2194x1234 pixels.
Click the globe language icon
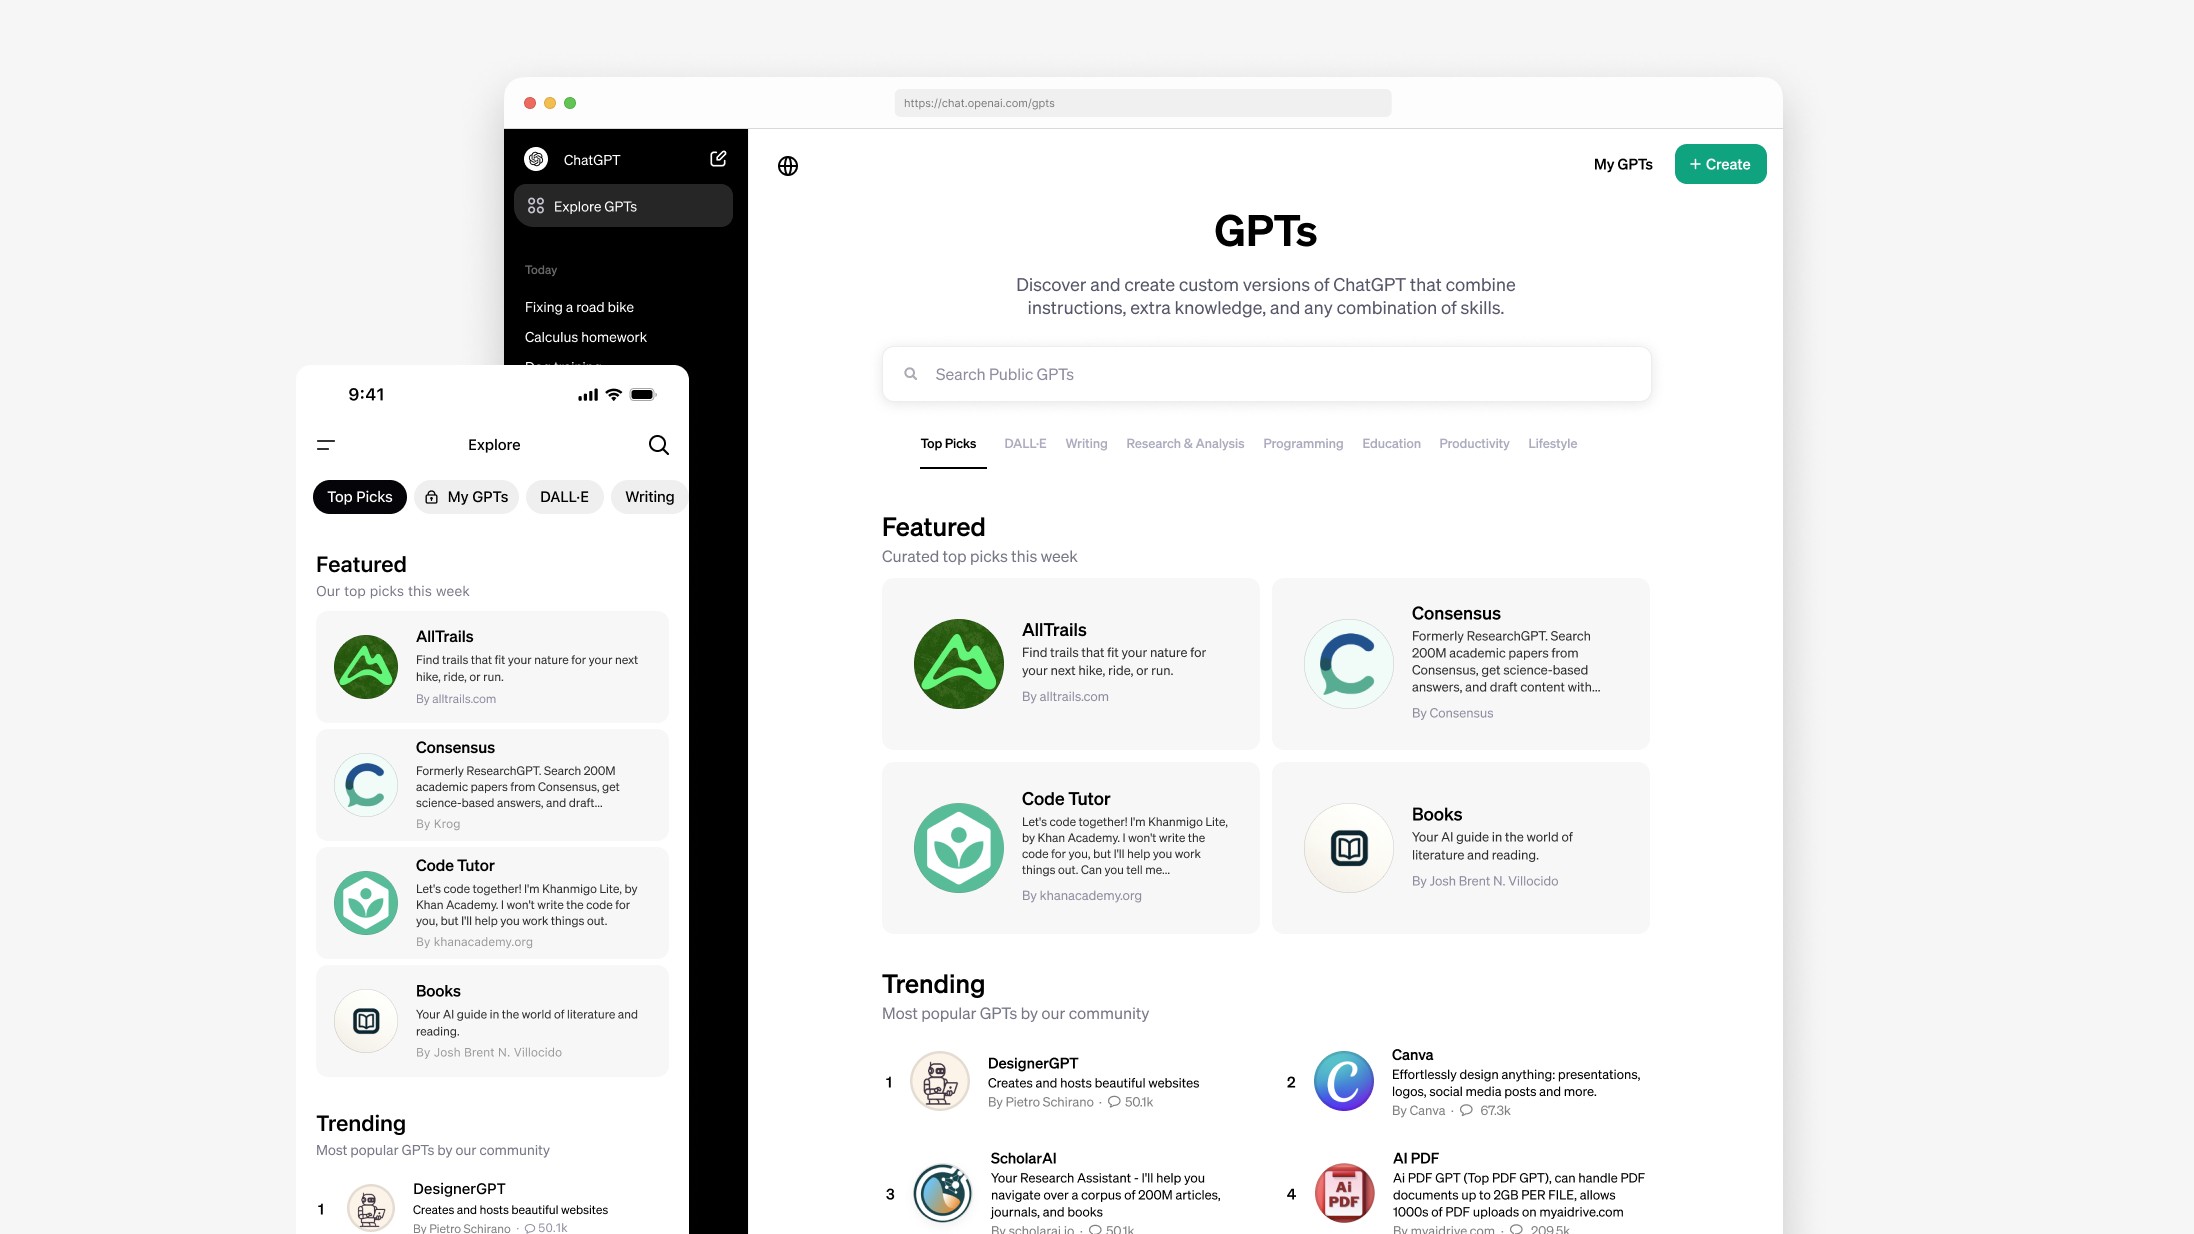click(x=788, y=164)
